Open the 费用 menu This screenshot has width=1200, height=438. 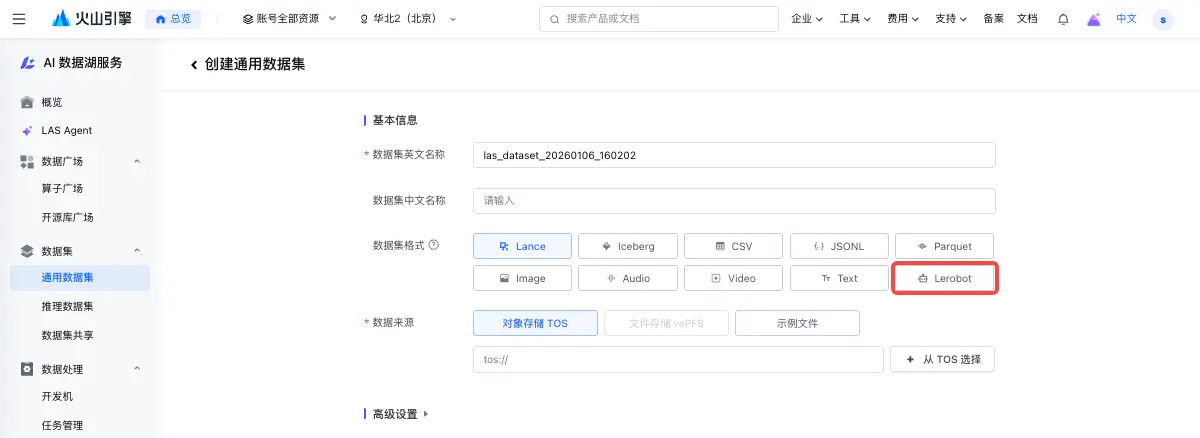902,19
